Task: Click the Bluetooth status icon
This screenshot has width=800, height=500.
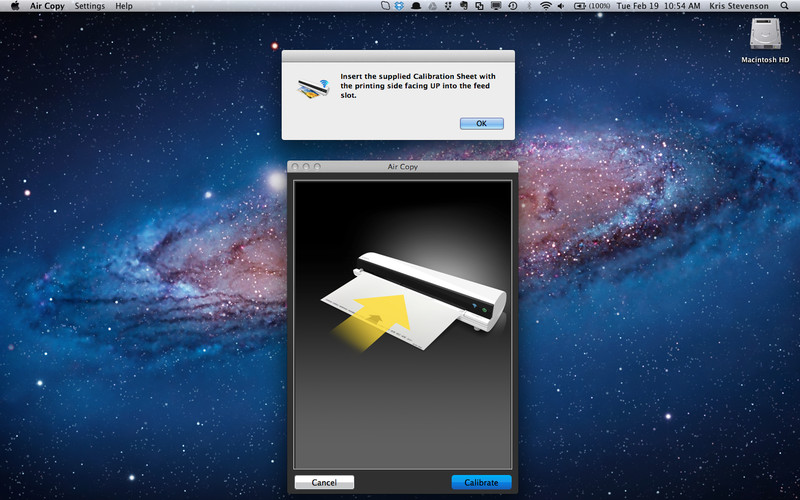Action: coord(529,6)
